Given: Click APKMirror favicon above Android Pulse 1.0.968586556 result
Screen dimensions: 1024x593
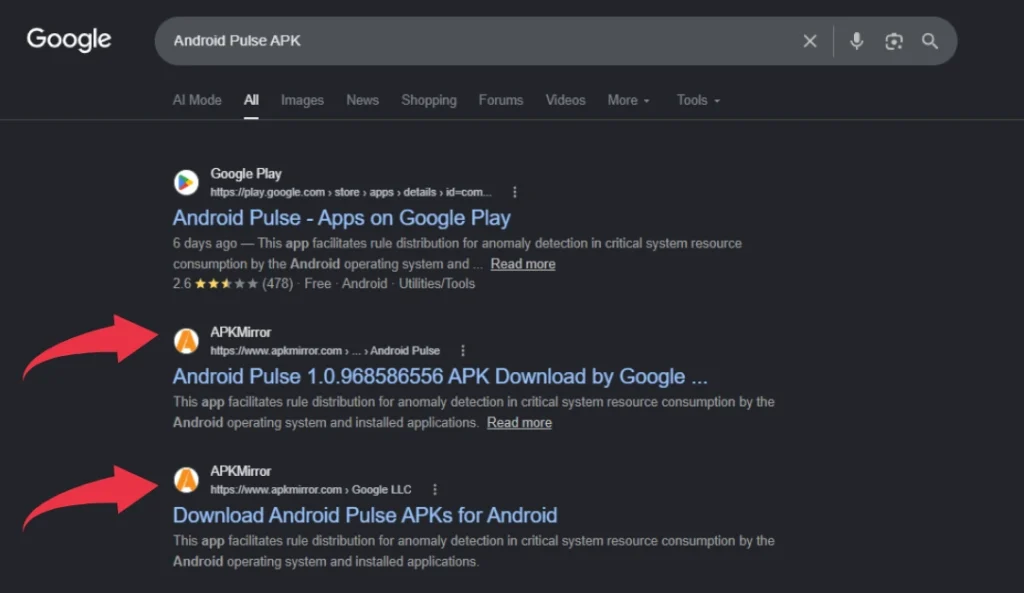Looking at the screenshot, I should 186,341.
